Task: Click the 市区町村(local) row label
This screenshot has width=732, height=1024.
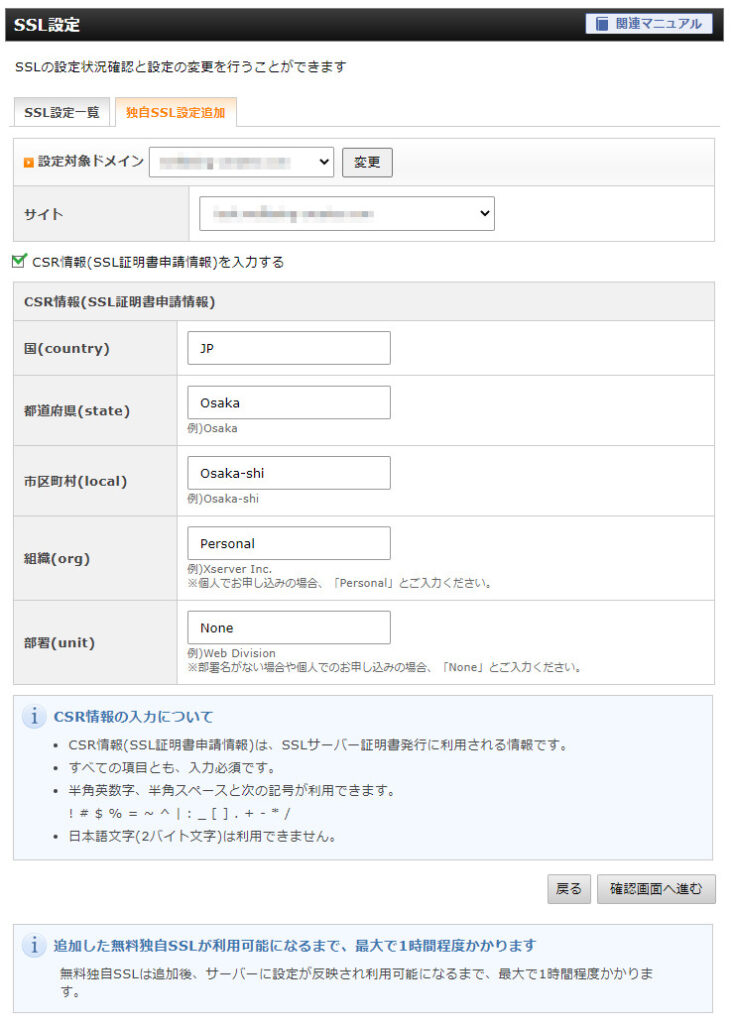Action: click(x=75, y=481)
